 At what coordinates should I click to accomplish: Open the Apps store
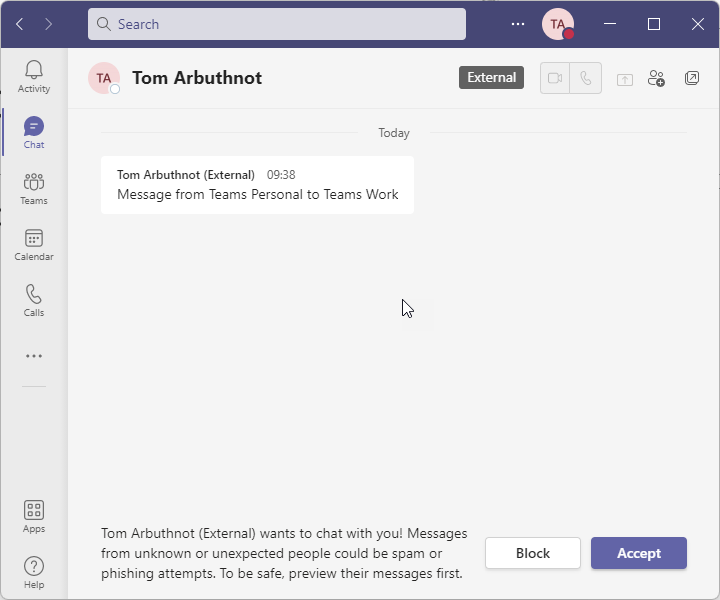pyautogui.click(x=34, y=516)
